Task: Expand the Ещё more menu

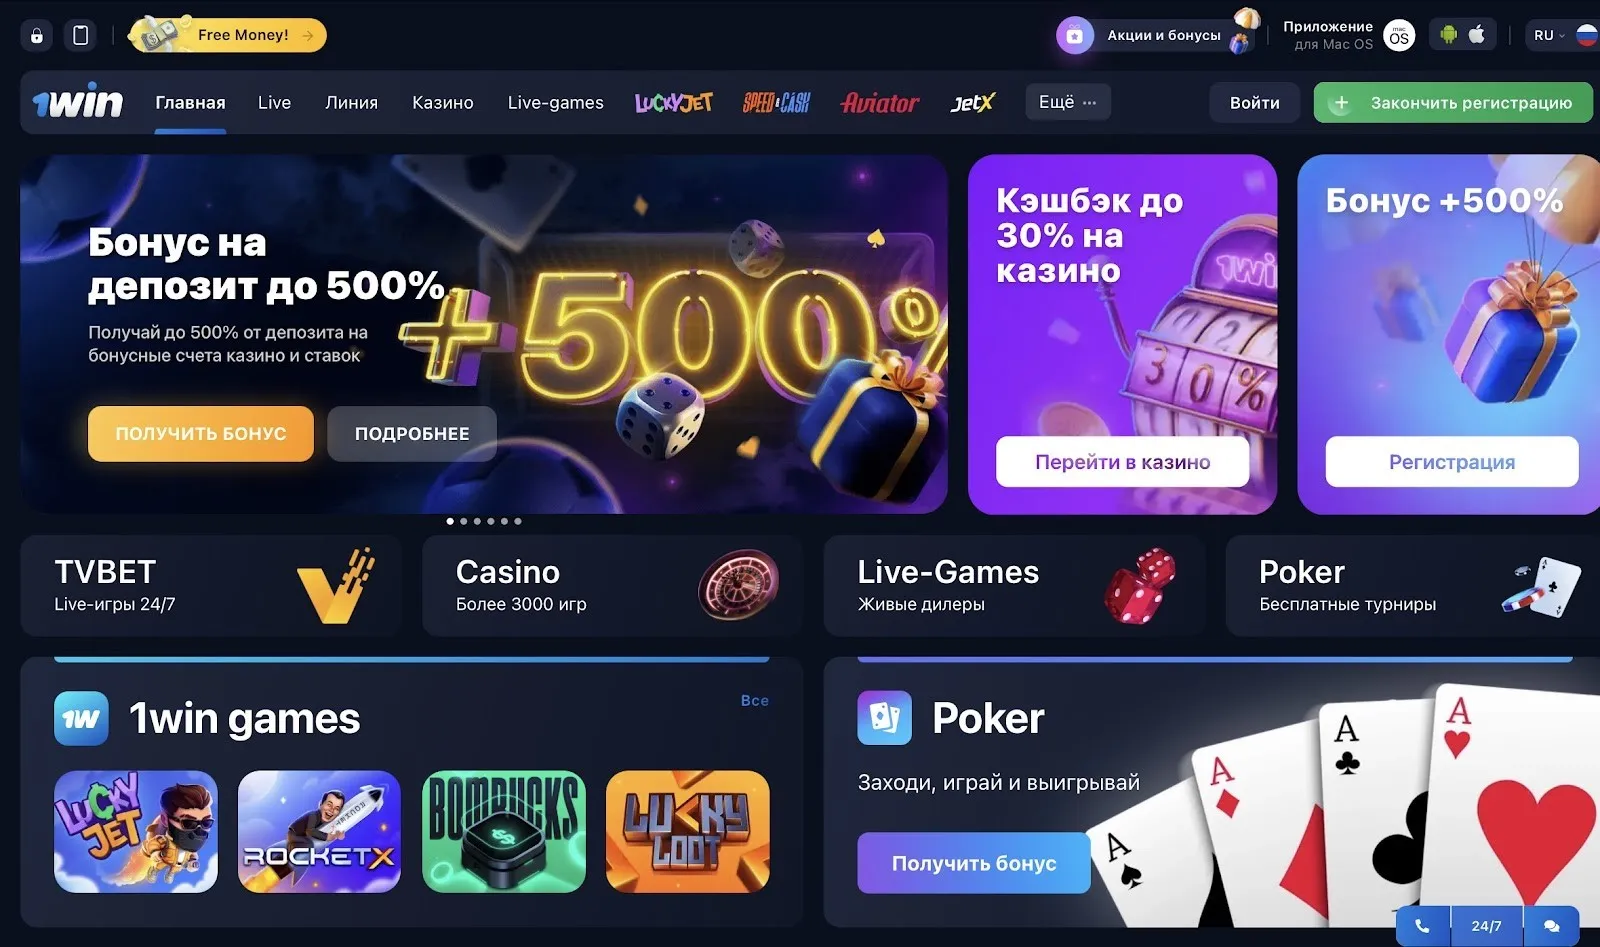Action: coord(1067,102)
